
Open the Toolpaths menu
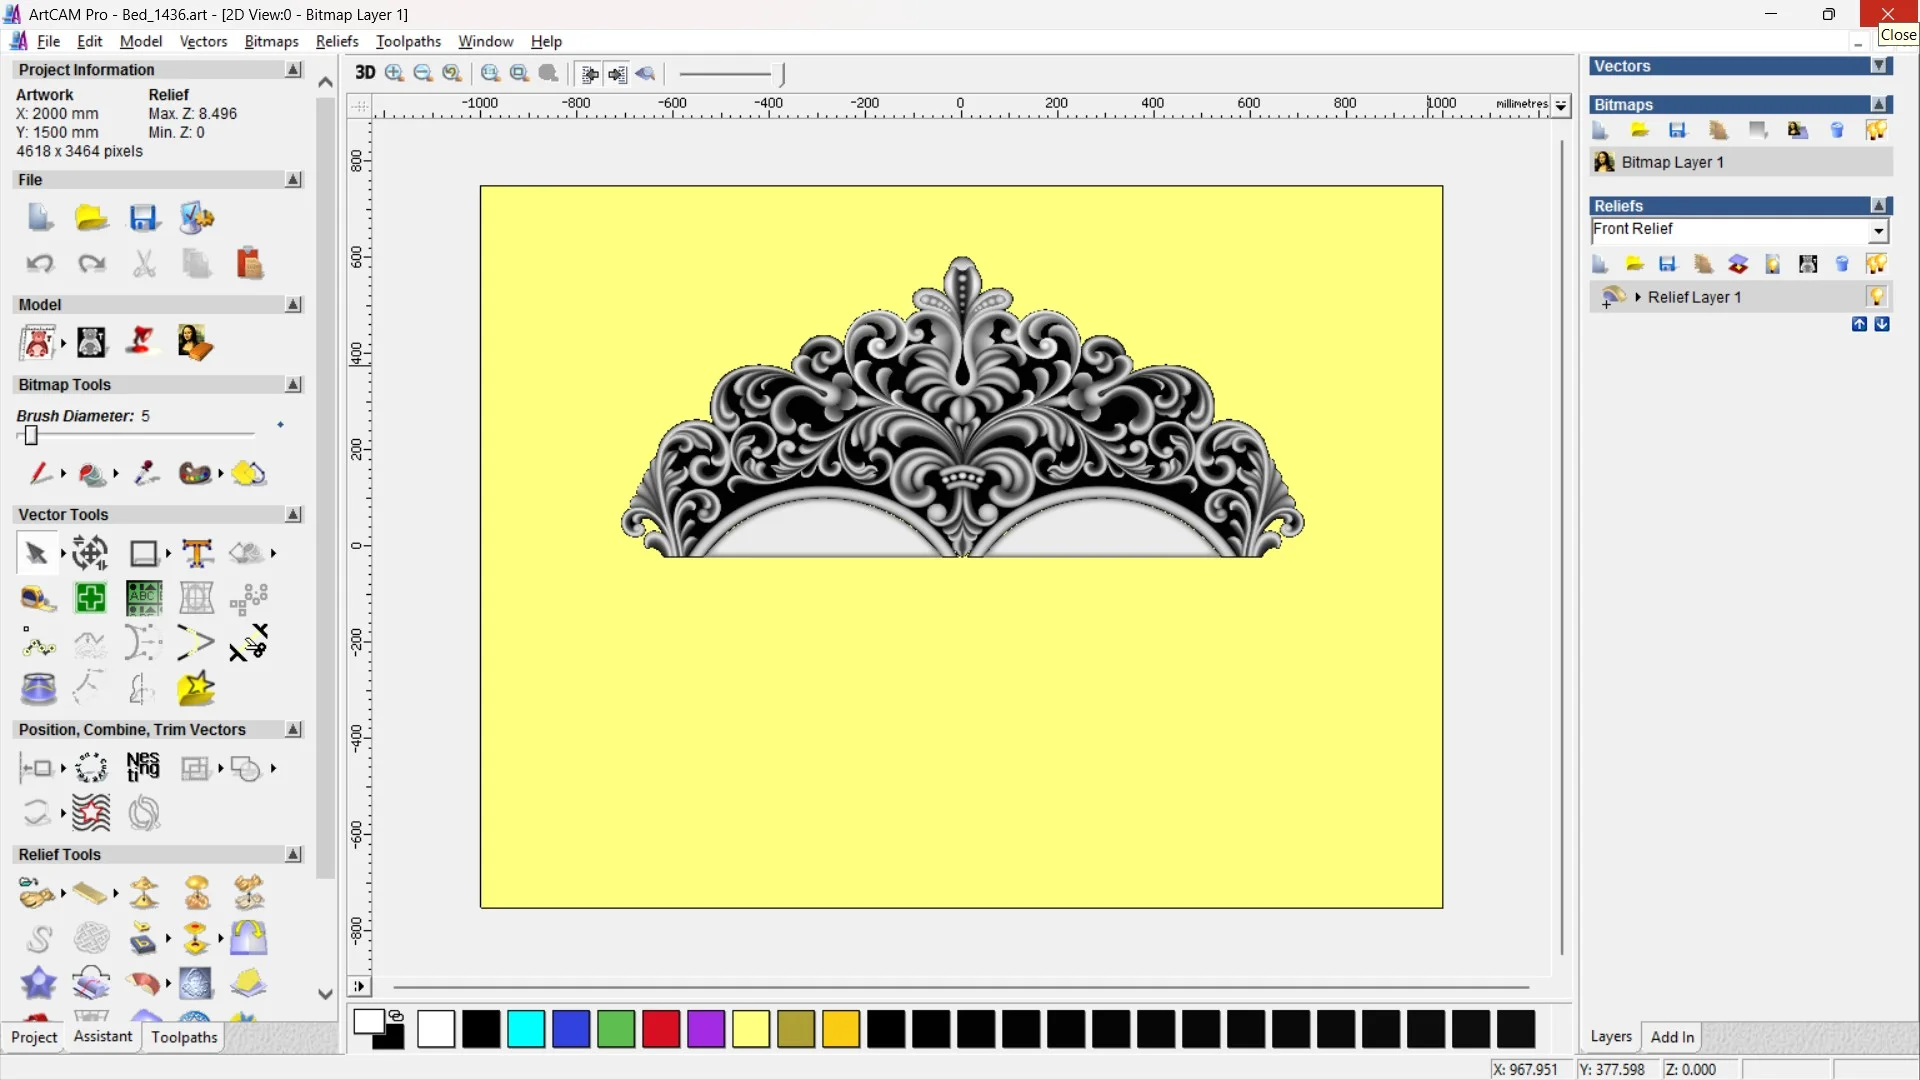pyautogui.click(x=408, y=41)
